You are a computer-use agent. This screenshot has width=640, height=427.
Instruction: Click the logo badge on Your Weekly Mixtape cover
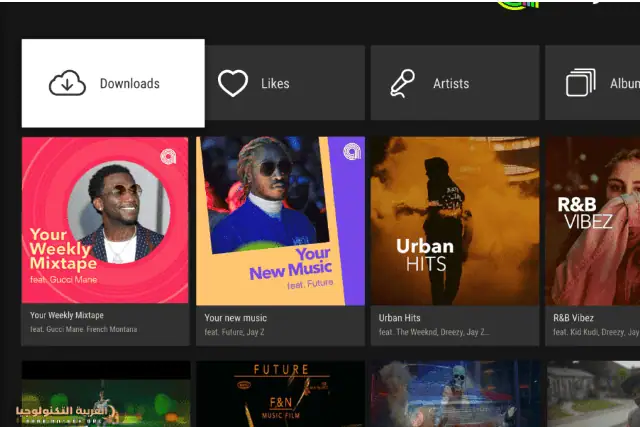click(x=168, y=156)
